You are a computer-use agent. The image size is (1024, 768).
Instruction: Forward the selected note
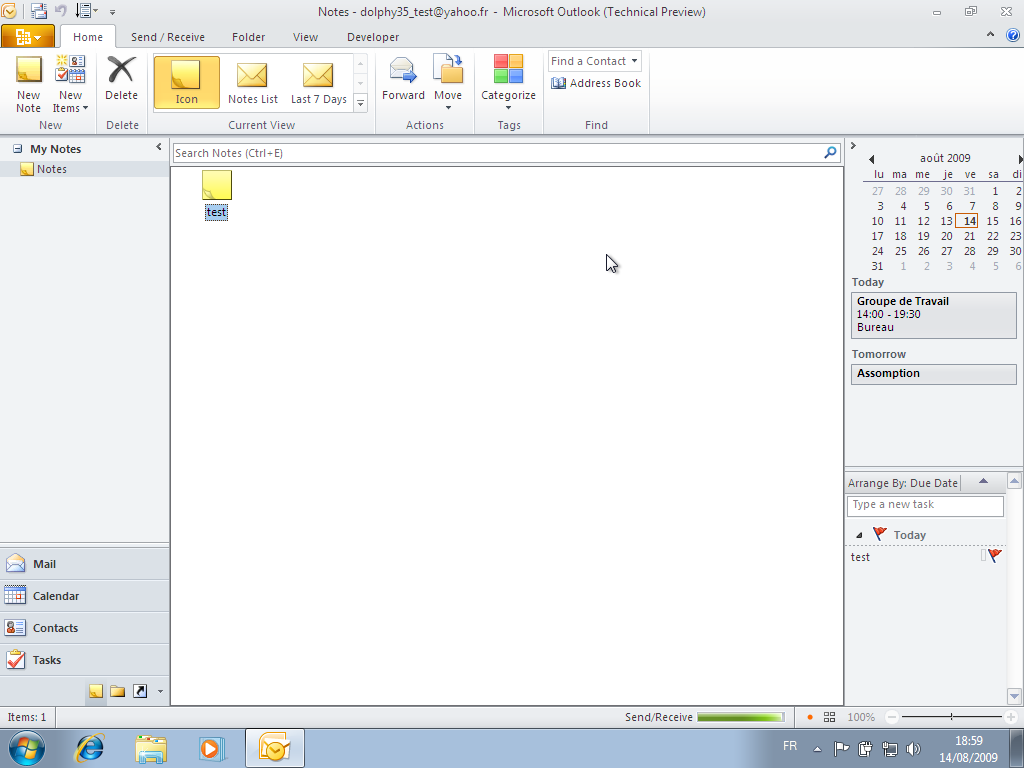pos(403,78)
